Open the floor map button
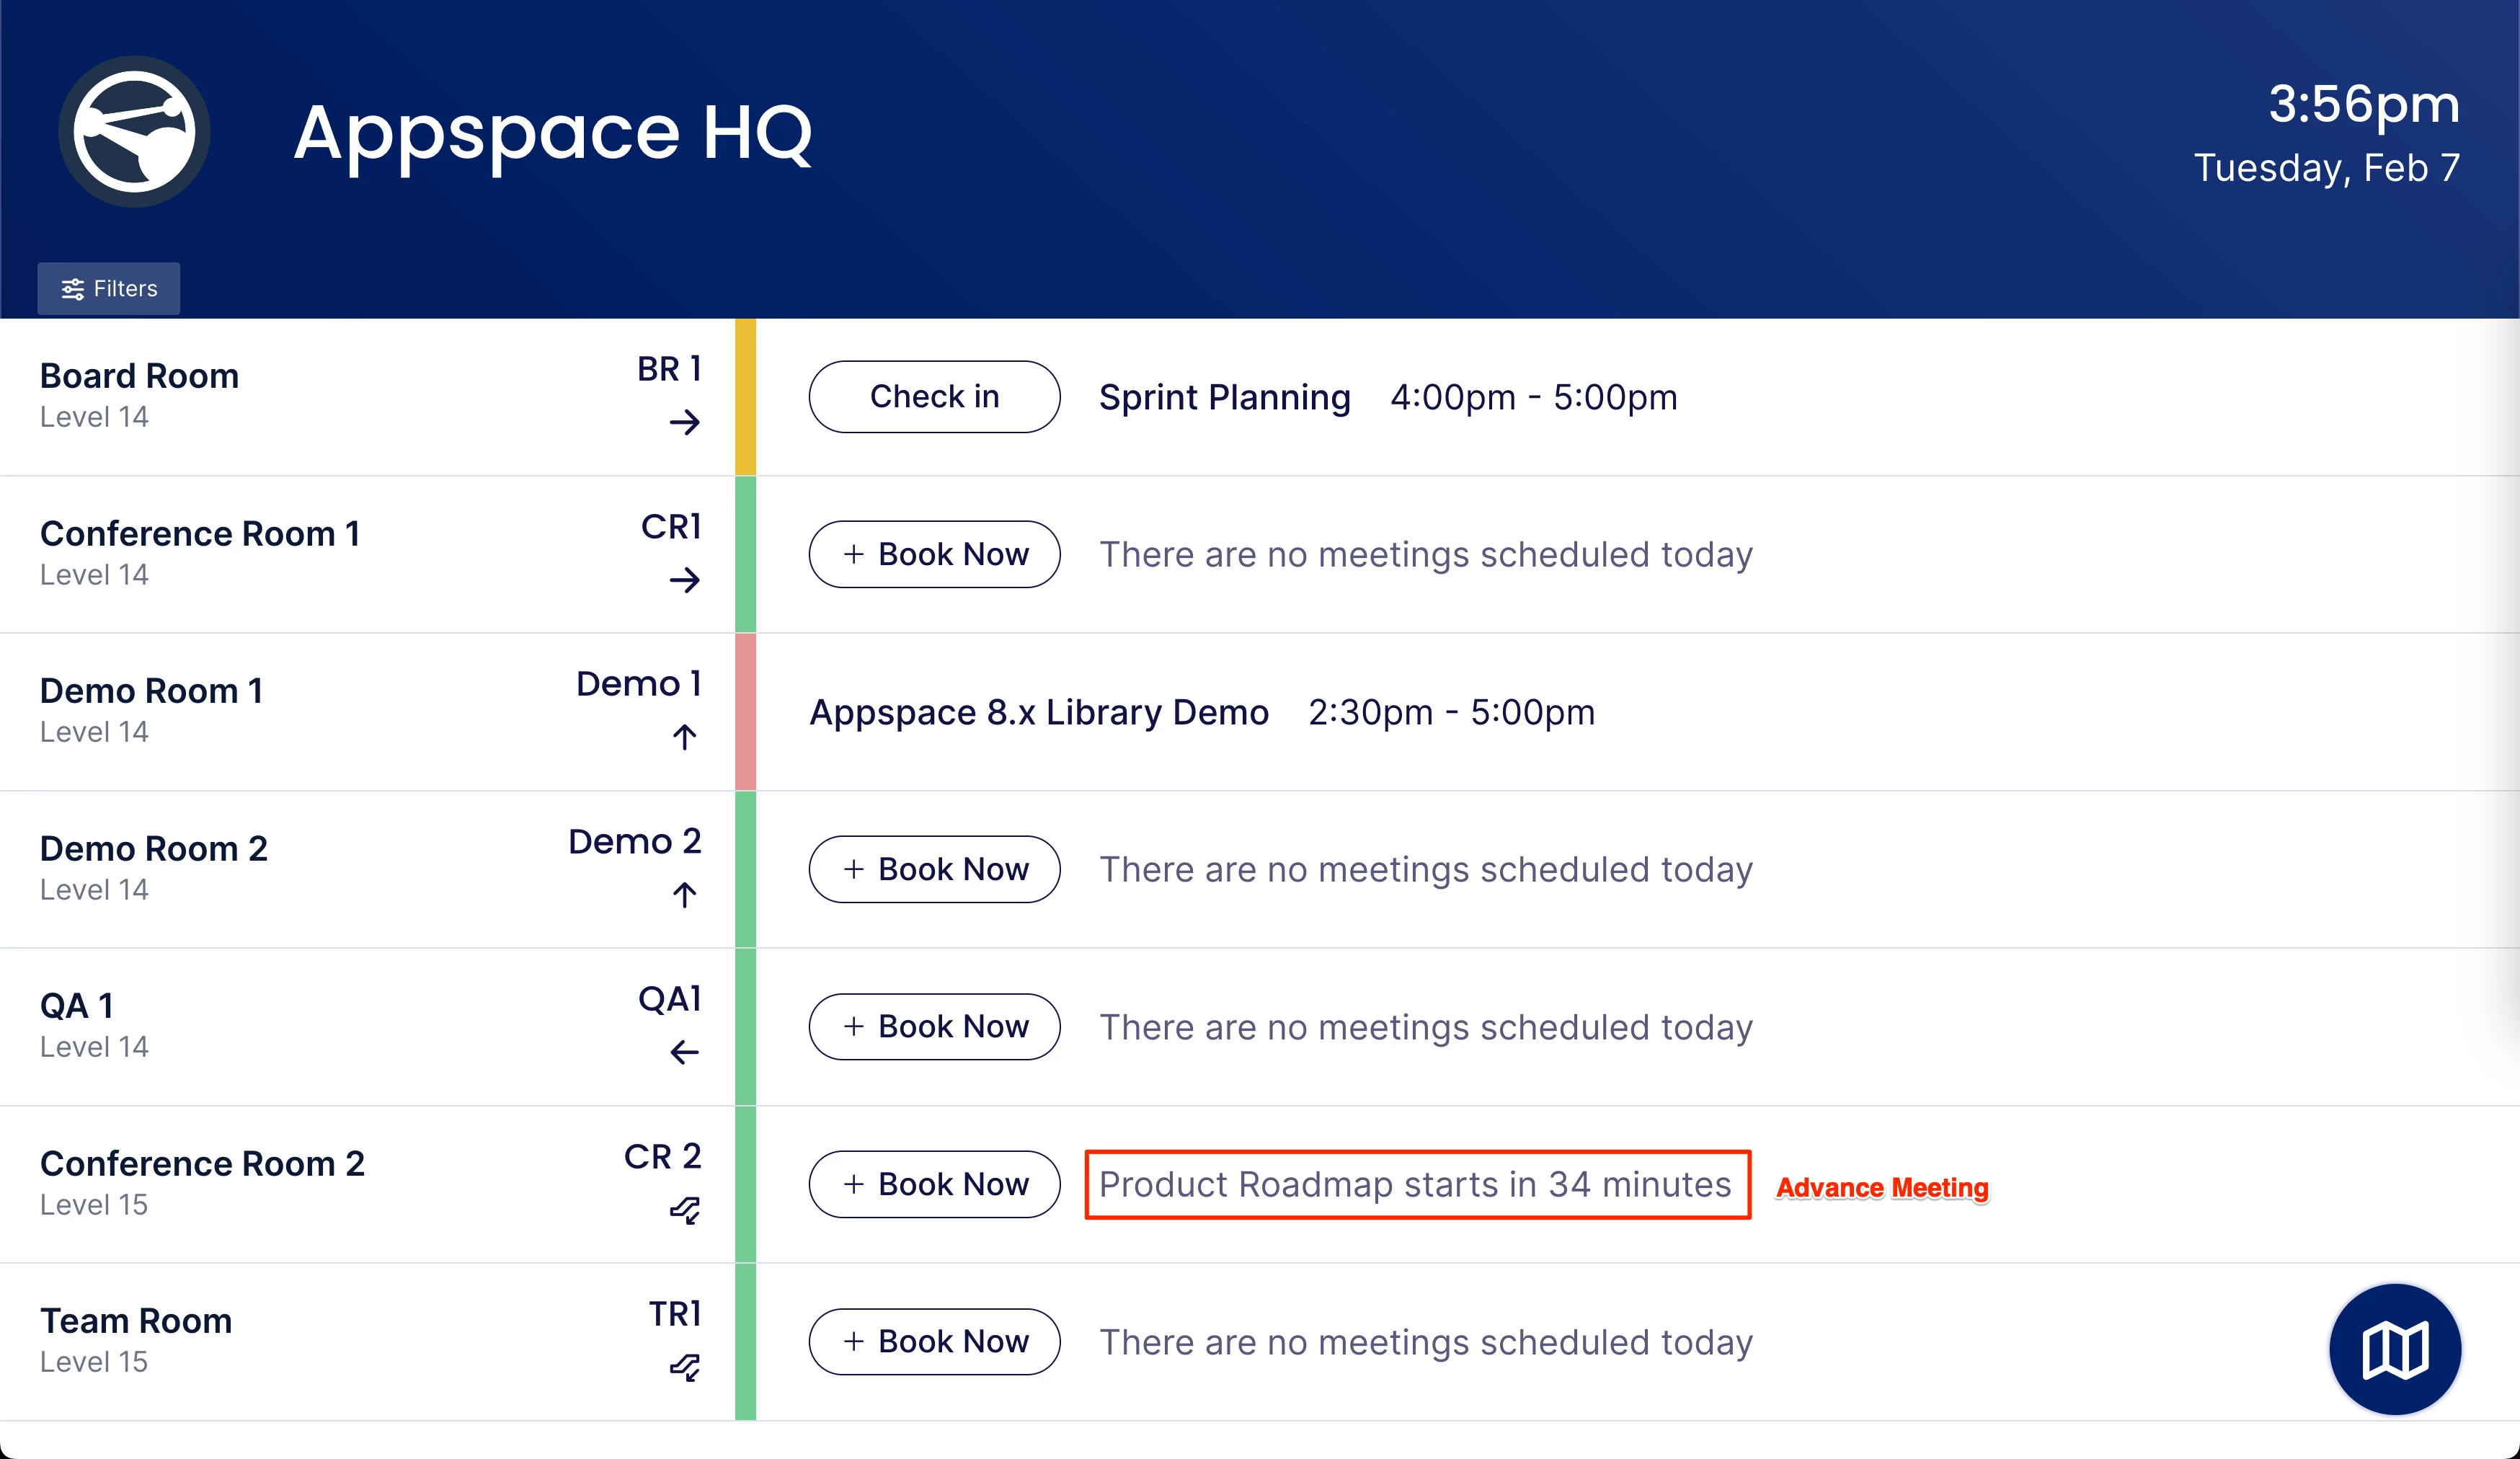This screenshot has width=2520, height=1459. 2394,1349
